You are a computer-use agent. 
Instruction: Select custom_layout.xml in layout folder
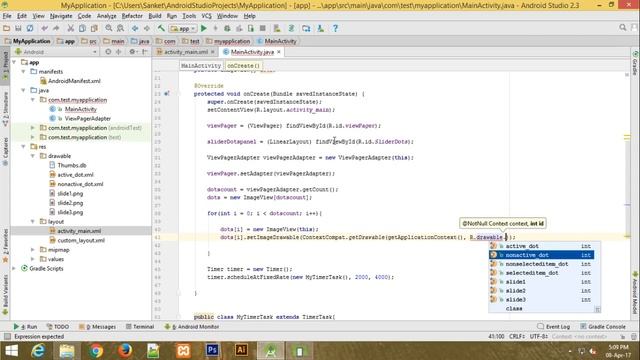coord(81,240)
